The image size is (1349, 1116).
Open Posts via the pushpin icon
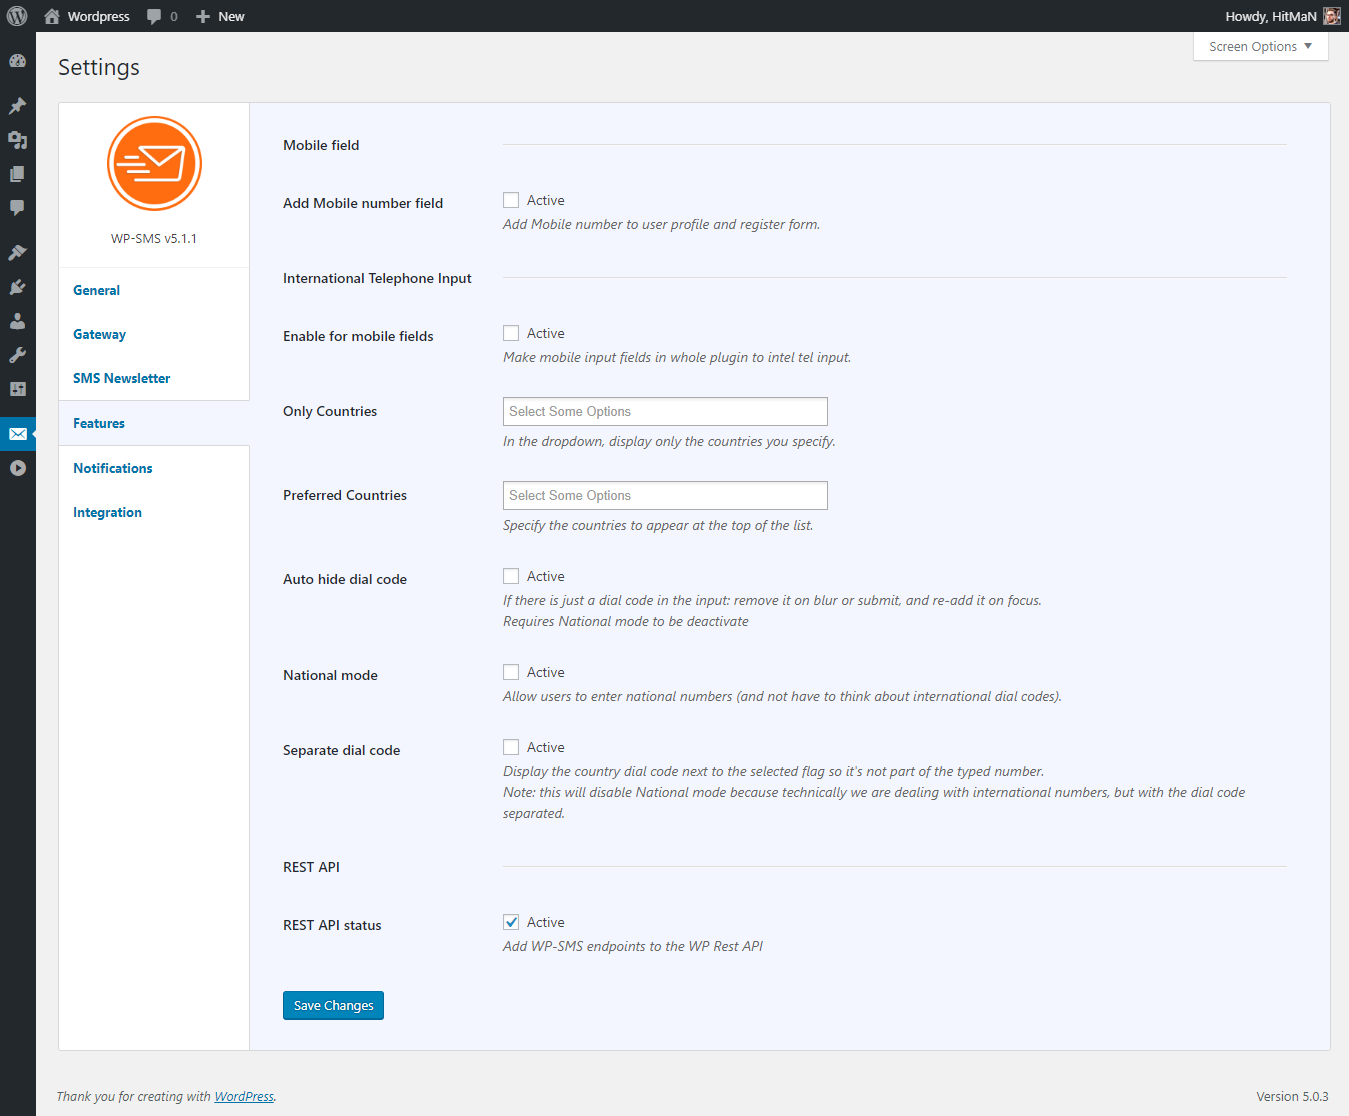click(17, 106)
